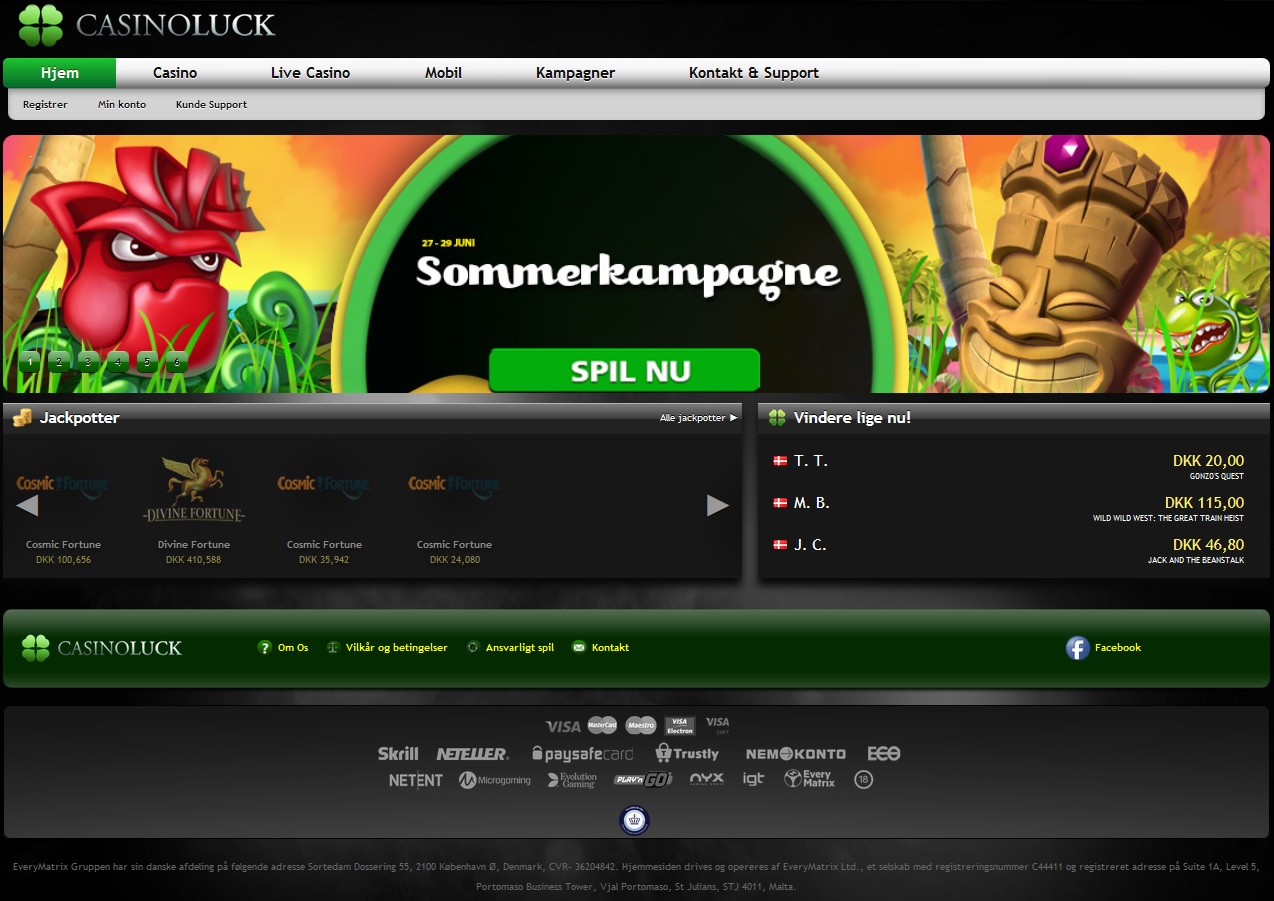Click the Maestro logo
Screen dimensions: 1274x901
(x=641, y=725)
